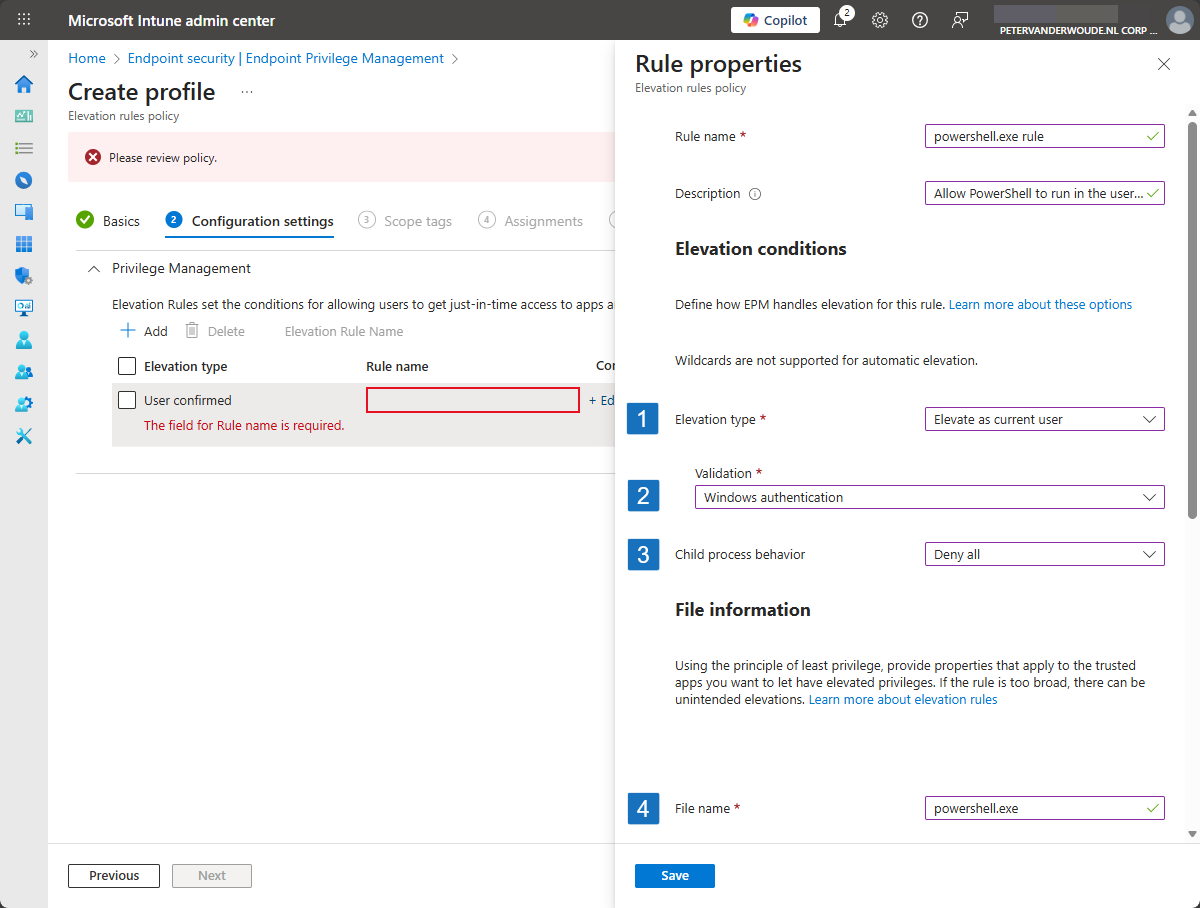1200x908 pixels.
Task: Open Learn more about elevation rules link
Action: 903,699
